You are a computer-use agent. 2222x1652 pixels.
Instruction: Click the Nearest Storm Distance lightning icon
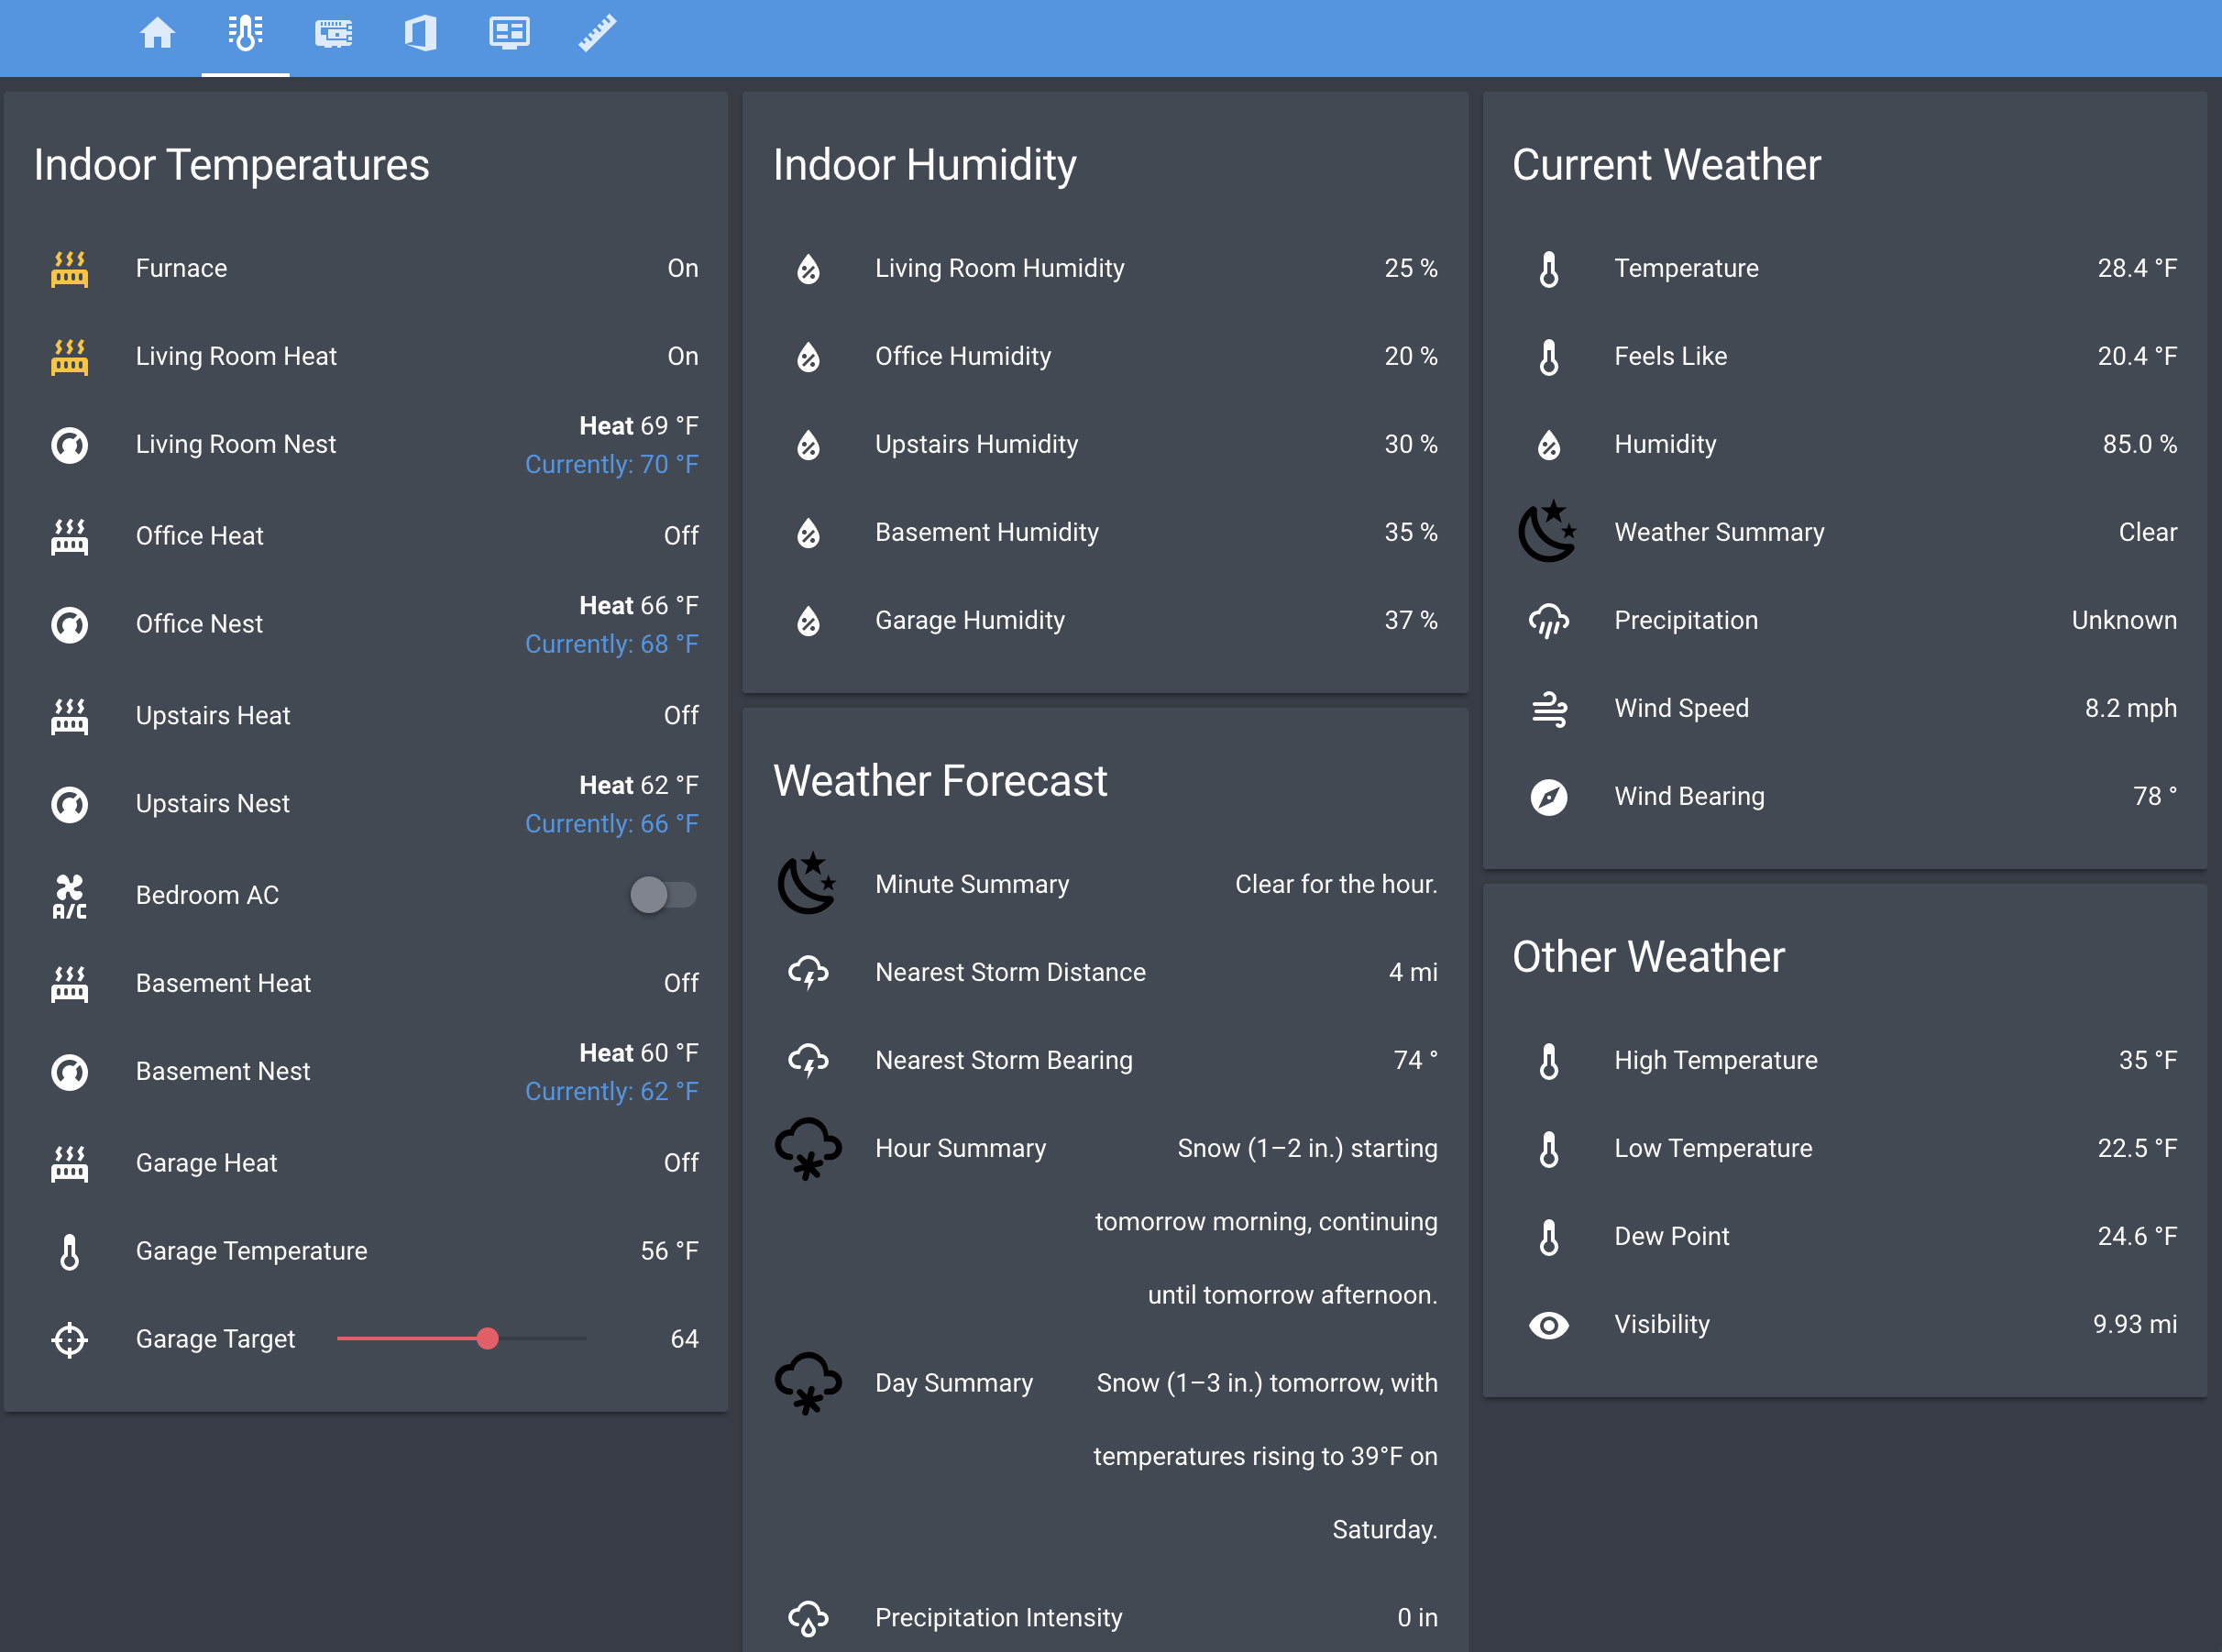pyautogui.click(x=808, y=972)
